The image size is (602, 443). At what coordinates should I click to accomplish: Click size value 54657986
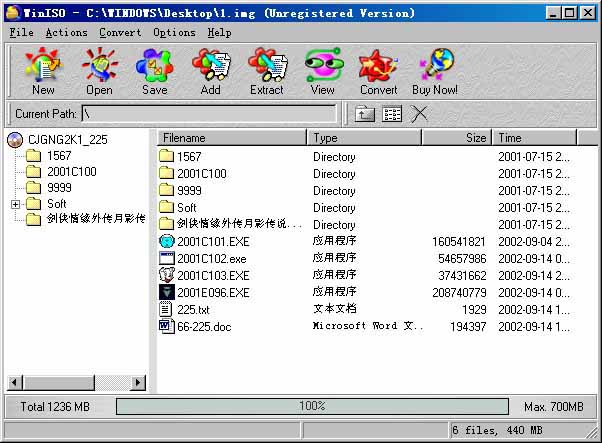point(462,259)
